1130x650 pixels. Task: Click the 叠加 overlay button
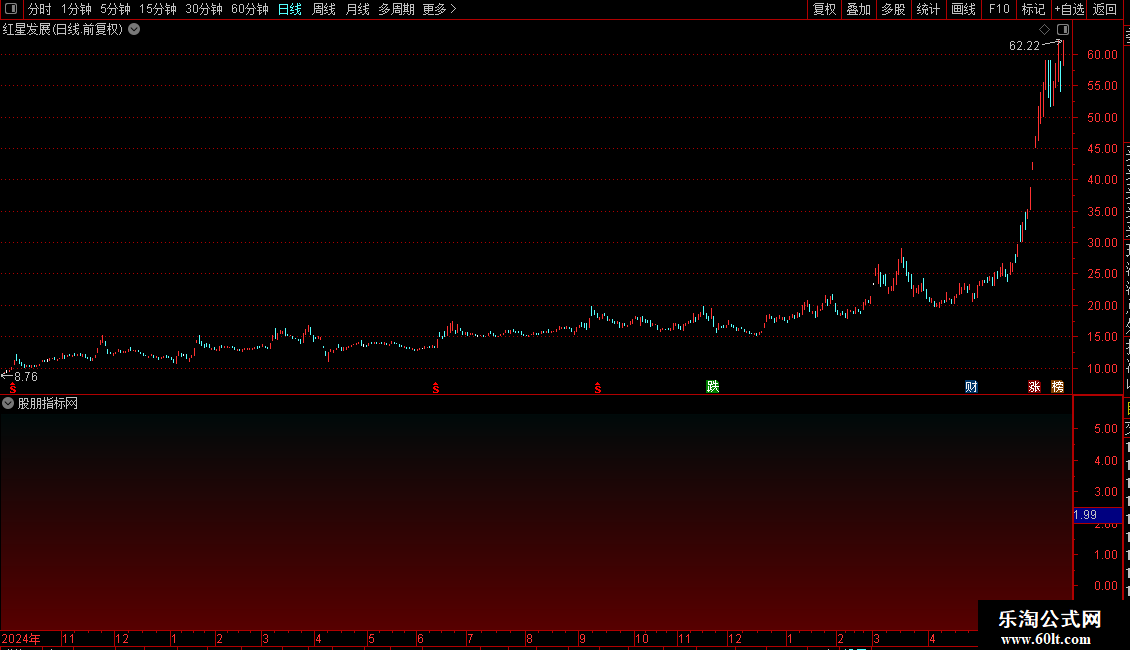pos(858,9)
